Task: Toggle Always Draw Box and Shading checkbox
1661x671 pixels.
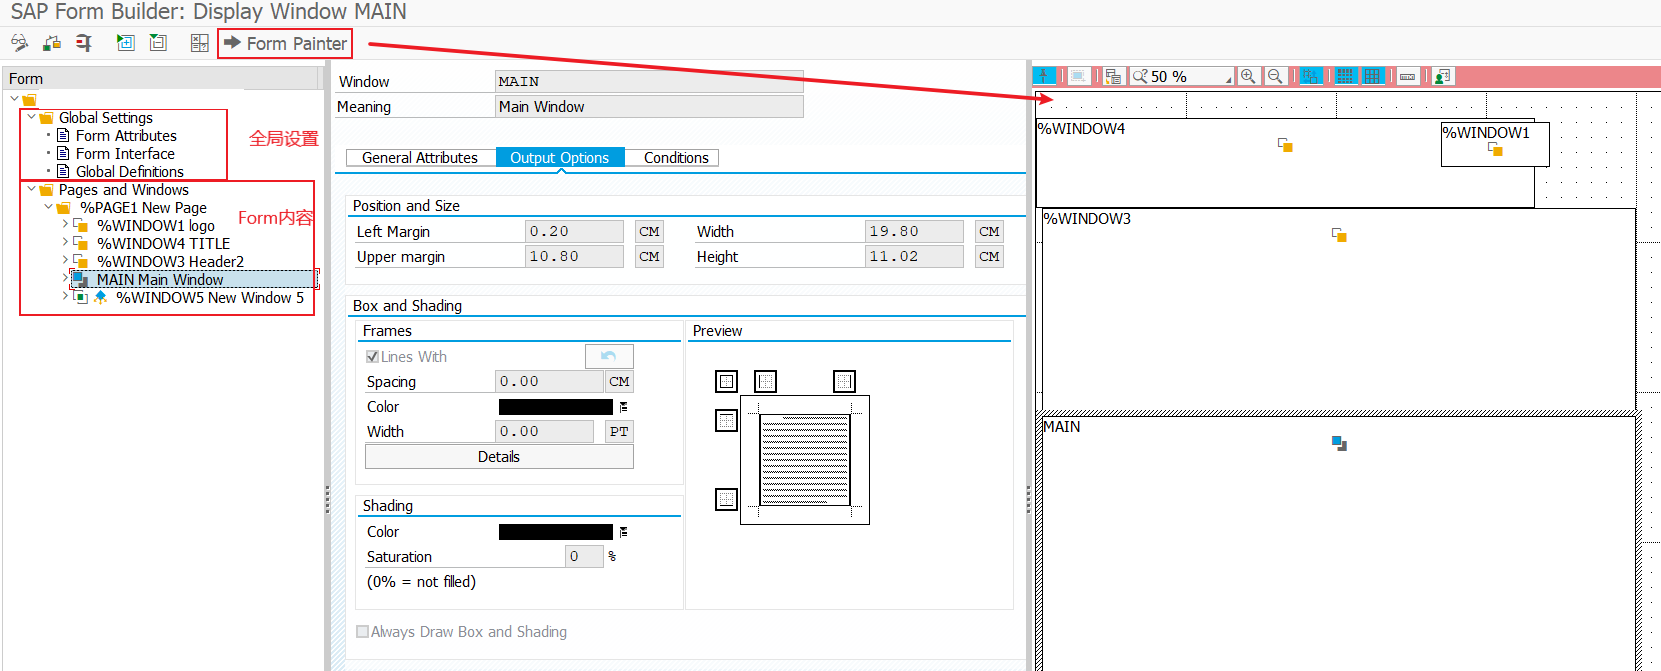Action: click(363, 631)
